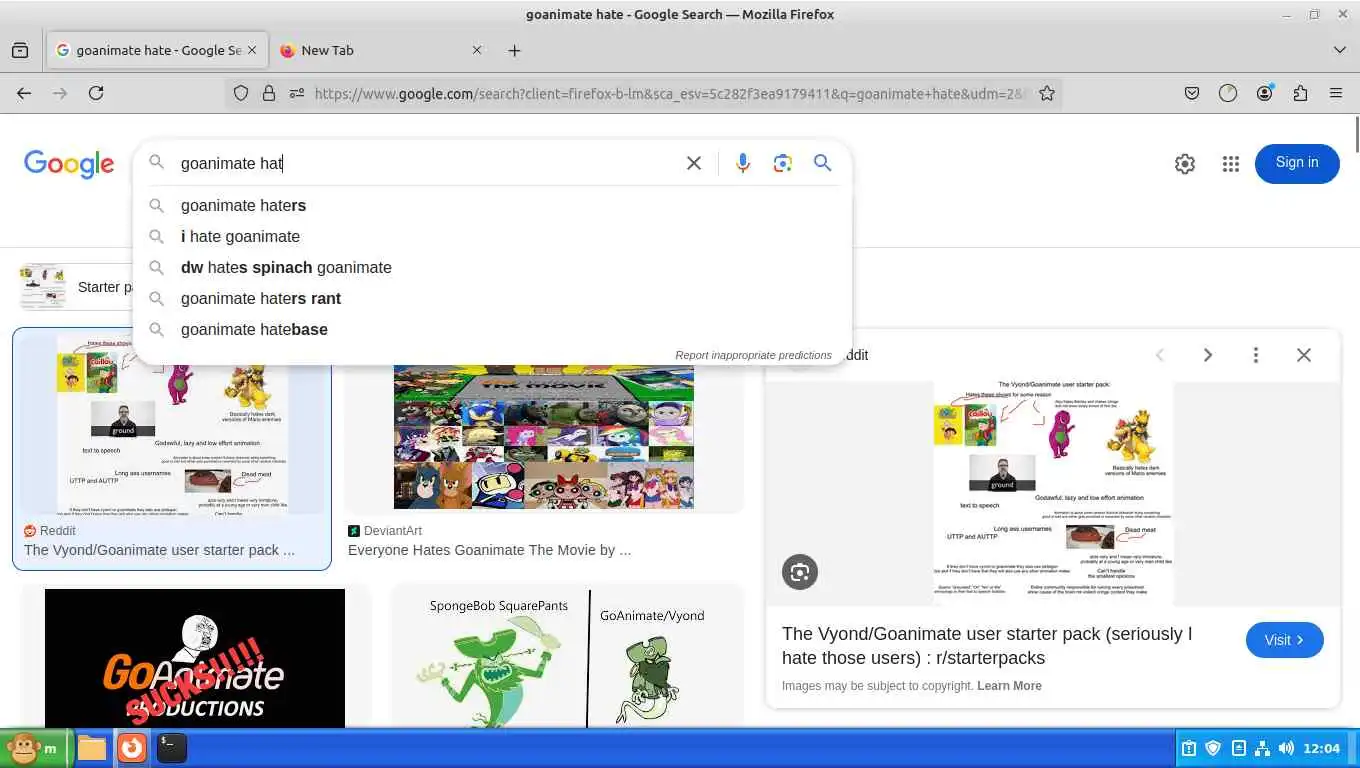
Task: Select the goanimate hate Google Search tab
Action: [x=157, y=50]
